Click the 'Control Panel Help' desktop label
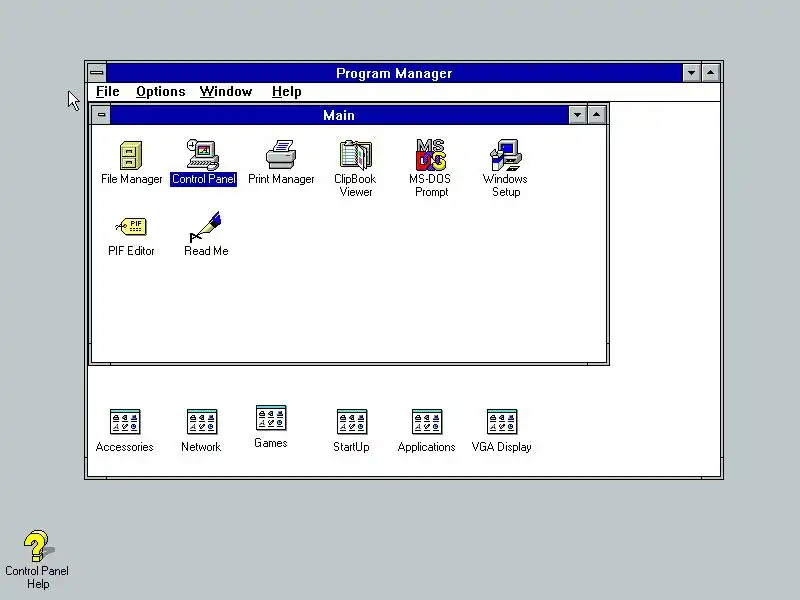Viewport: 800px width, 600px height. 37,577
